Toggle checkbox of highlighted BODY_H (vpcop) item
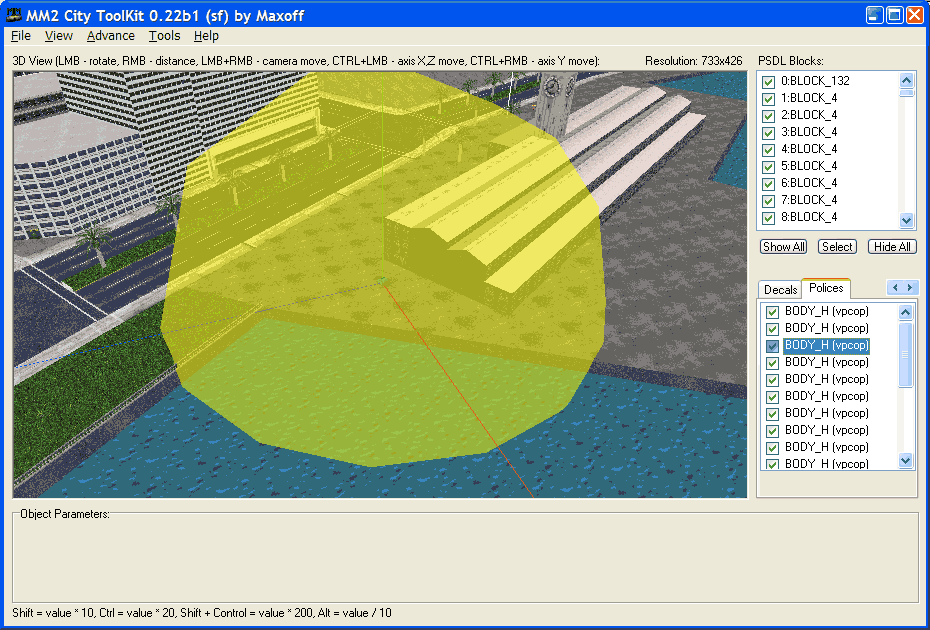The image size is (930, 630). click(772, 346)
